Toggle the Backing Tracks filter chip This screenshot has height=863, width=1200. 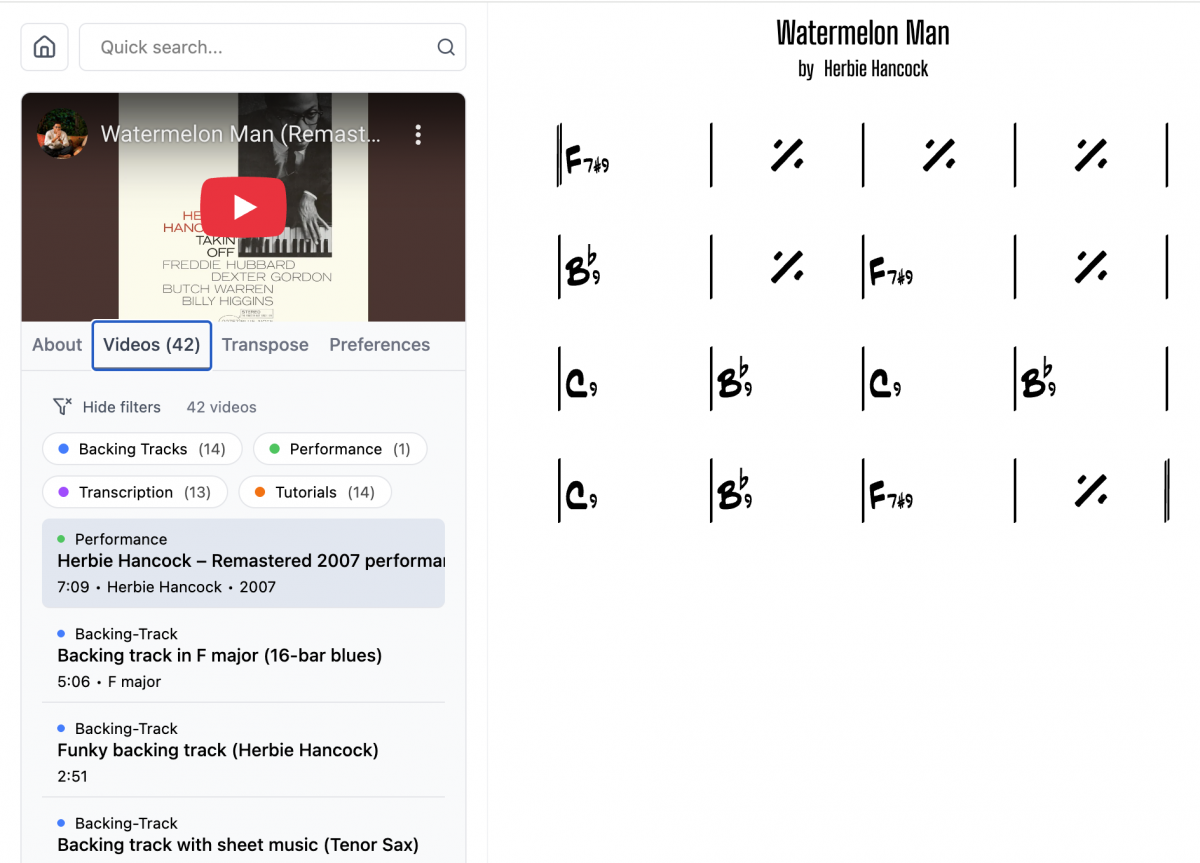(x=142, y=449)
